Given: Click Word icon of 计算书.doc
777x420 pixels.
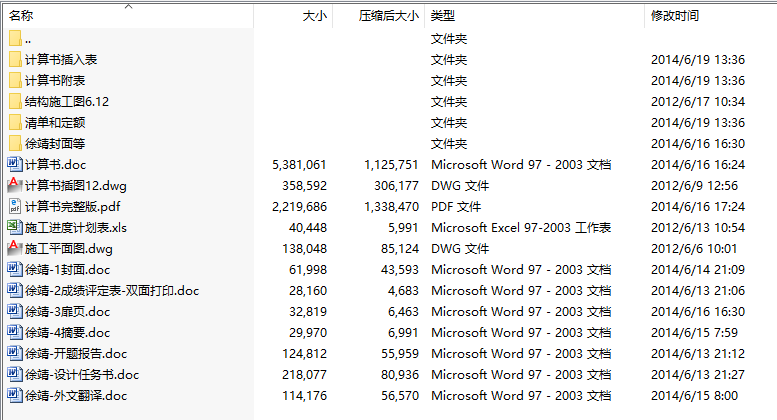Looking at the screenshot, I should (15, 164).
